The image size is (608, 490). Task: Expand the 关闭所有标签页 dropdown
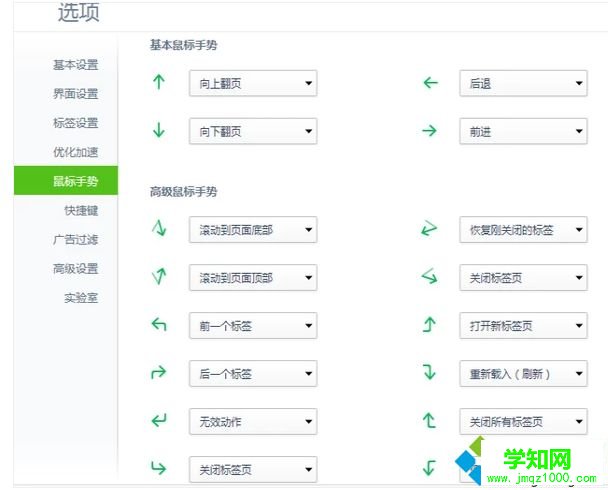pos(523,421)
